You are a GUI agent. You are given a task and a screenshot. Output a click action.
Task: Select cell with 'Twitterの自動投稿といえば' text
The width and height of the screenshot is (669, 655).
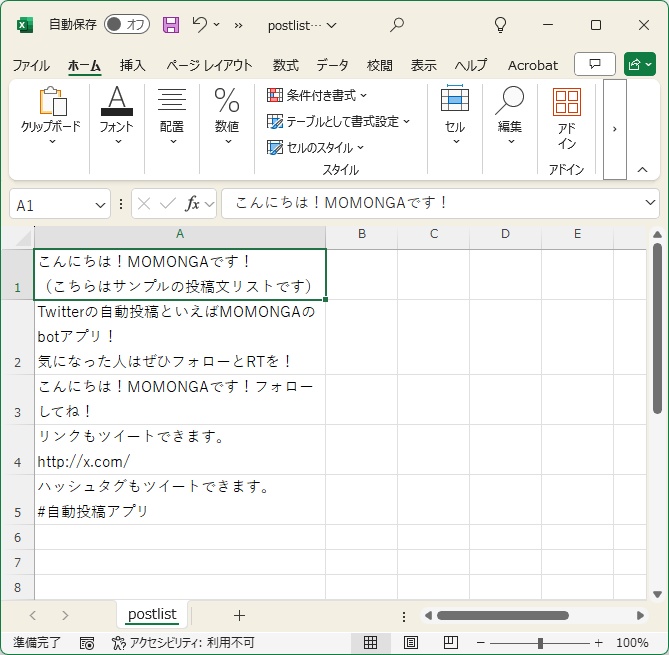[x=180, y=337]
